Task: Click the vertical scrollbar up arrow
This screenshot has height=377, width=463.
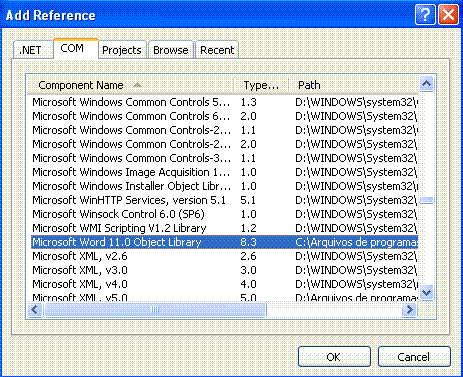Action: pyautogui.click(x=427, y=83)
